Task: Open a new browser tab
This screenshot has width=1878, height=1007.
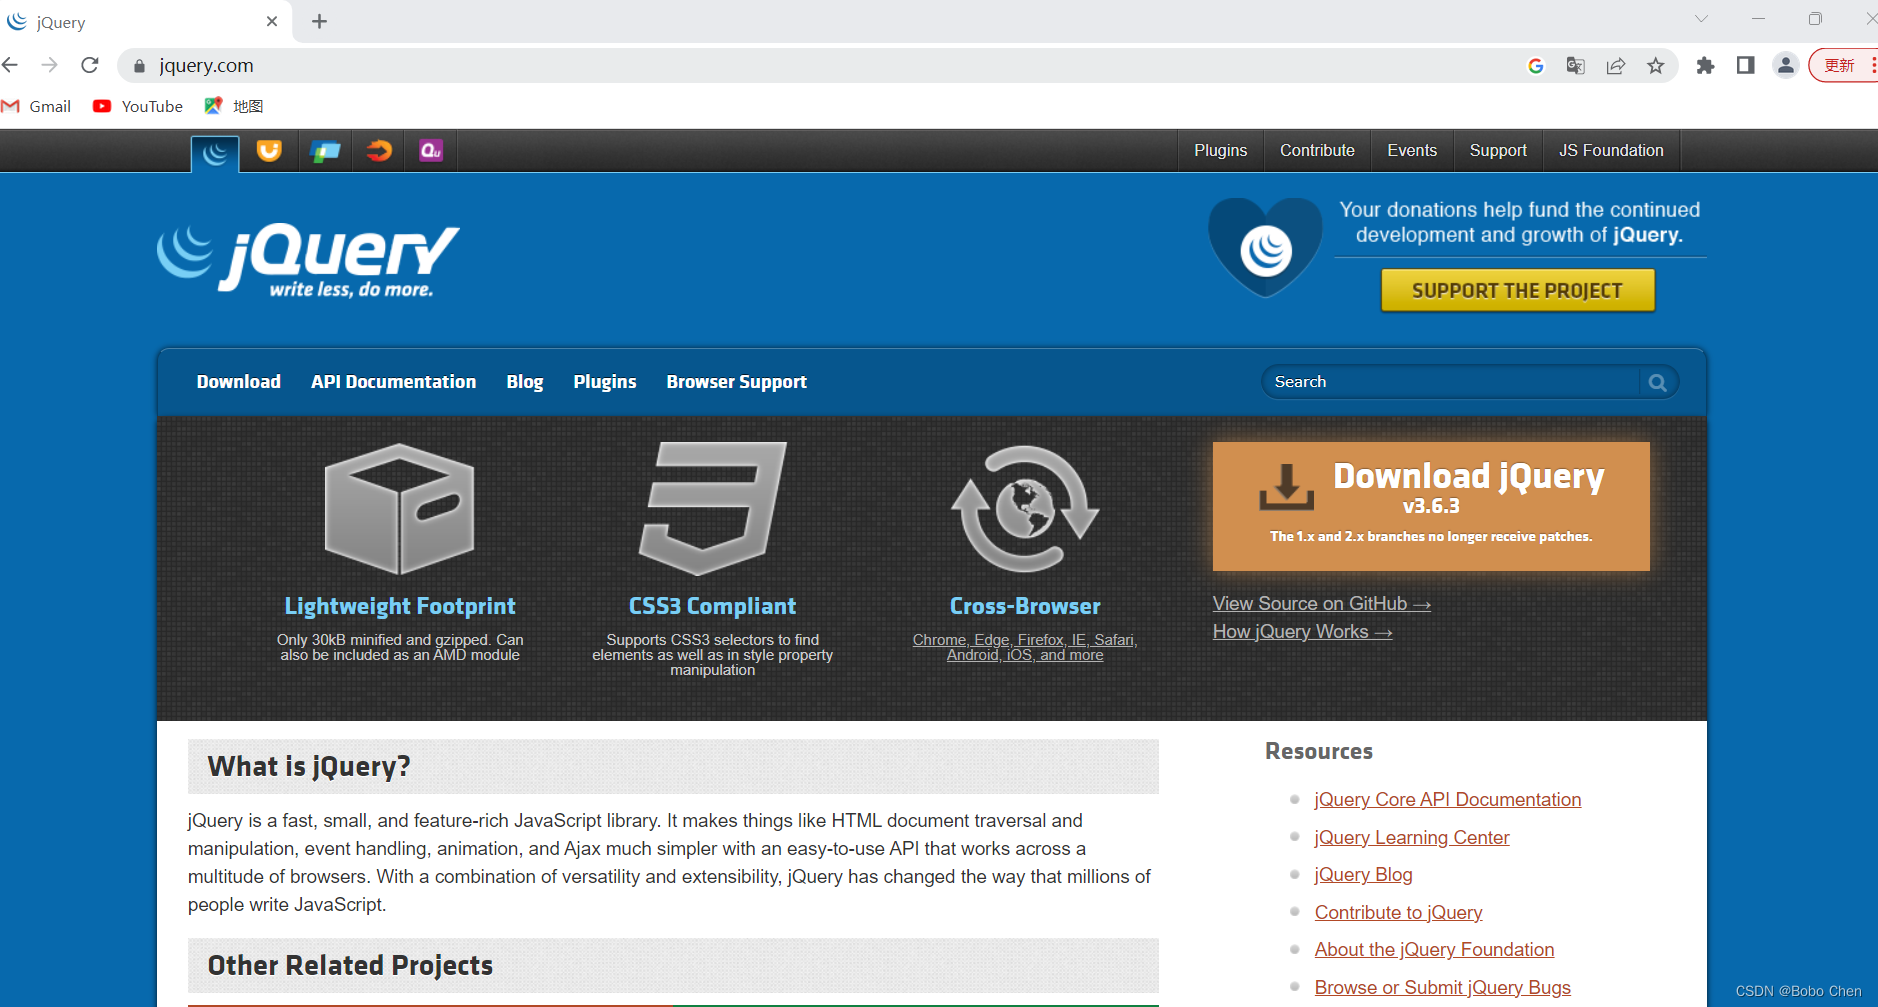Action: pos(320,21)
